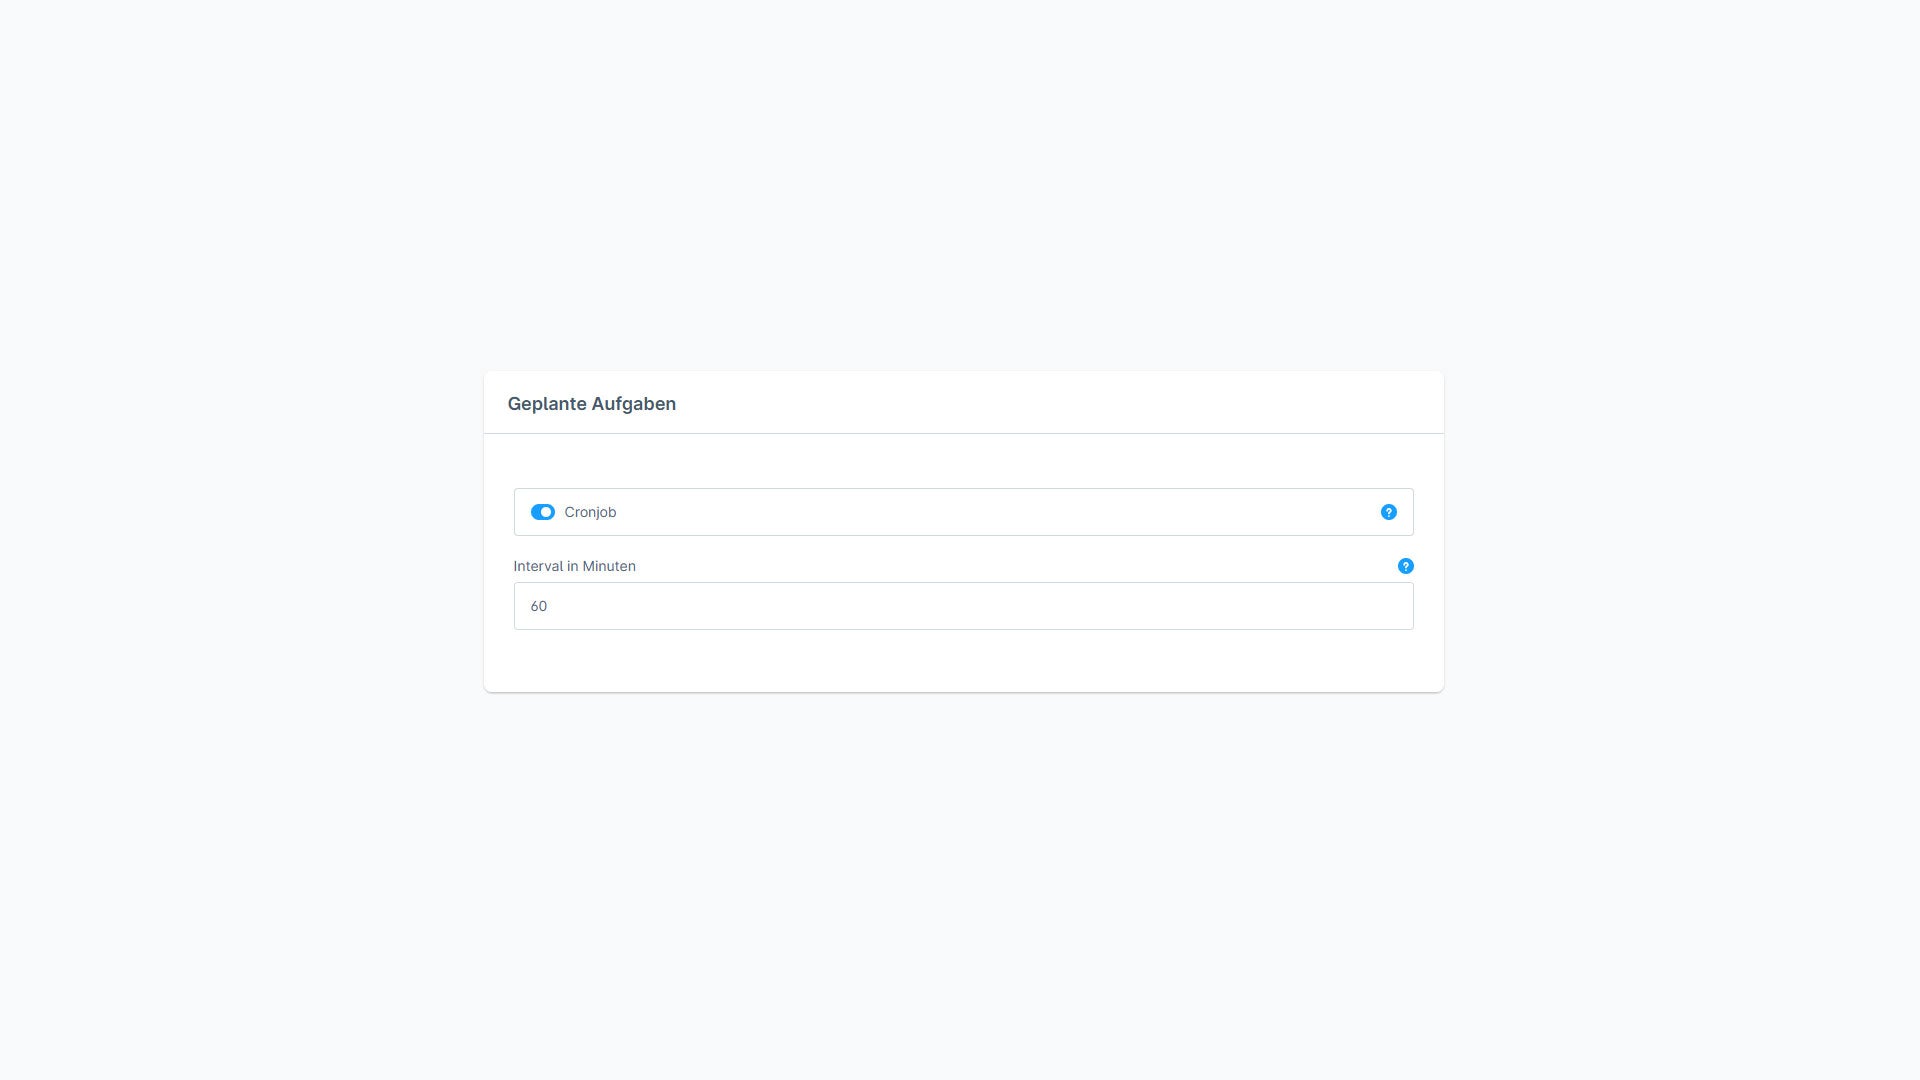Focus the Interval in Minuten input
This screenshot has height=1080, width=1920.
pos(963,606)
